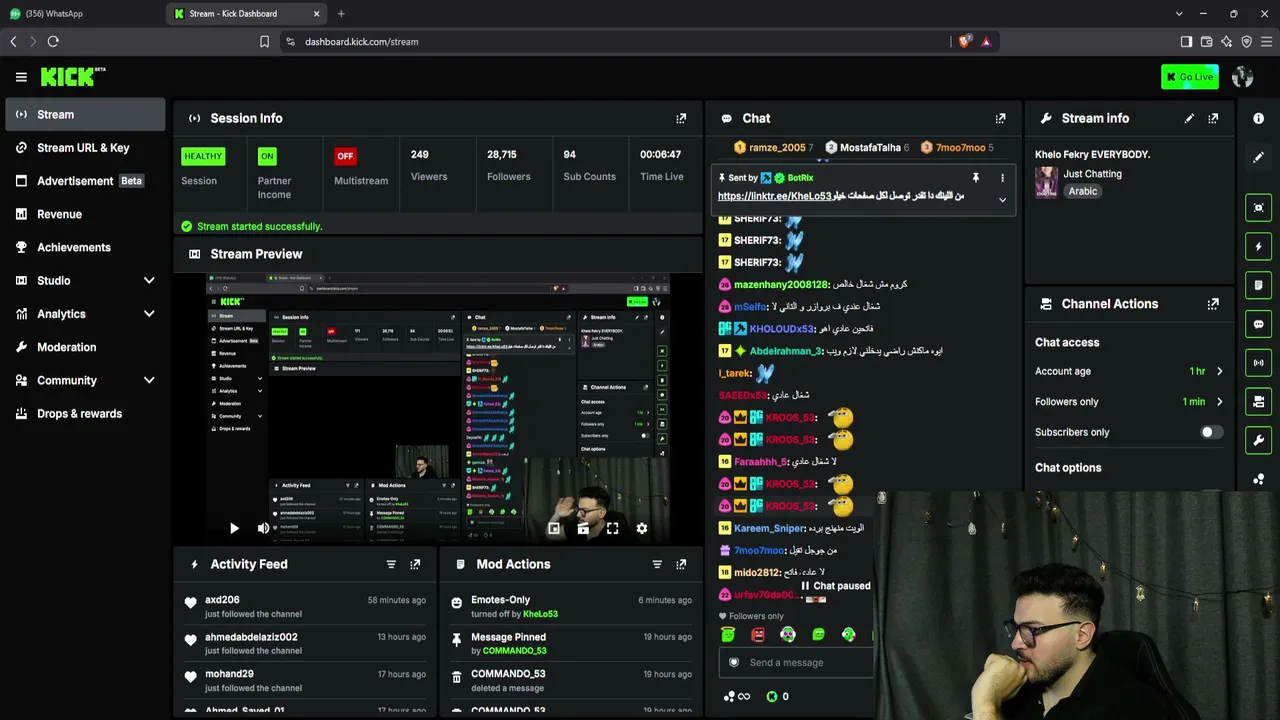This screenshot has width=1280, height=720.
Task: Bookmark this page in address bar
Action: [x=264, y=42]
